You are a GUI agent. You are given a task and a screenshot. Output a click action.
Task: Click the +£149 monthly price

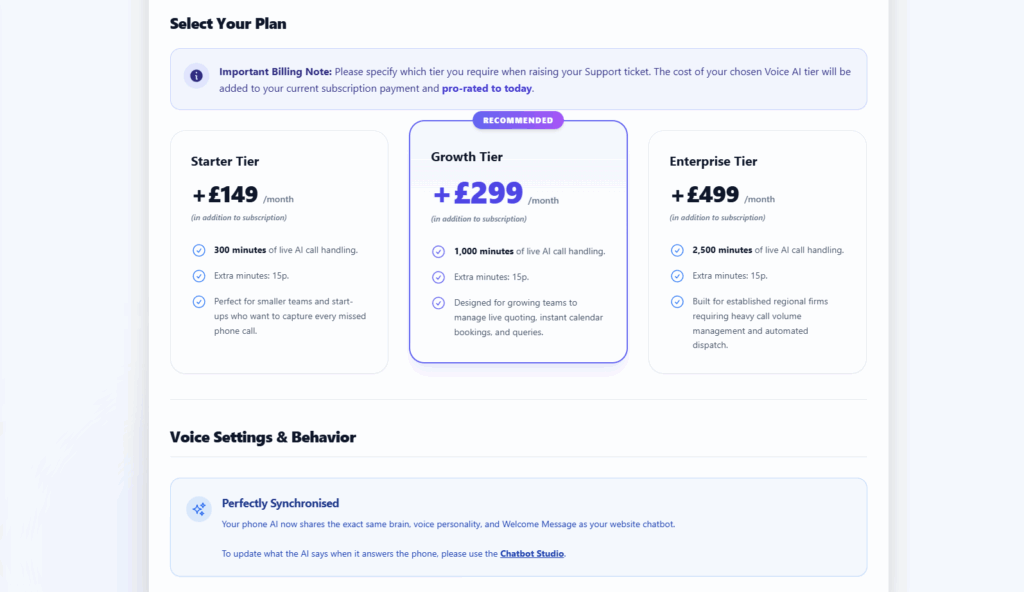tap(225, 195)
